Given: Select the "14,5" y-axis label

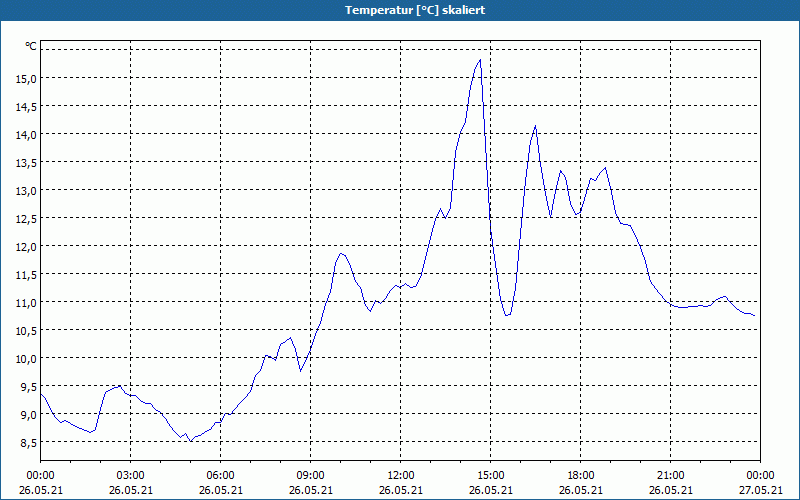Looking at the screenshot, I should 28,107.
